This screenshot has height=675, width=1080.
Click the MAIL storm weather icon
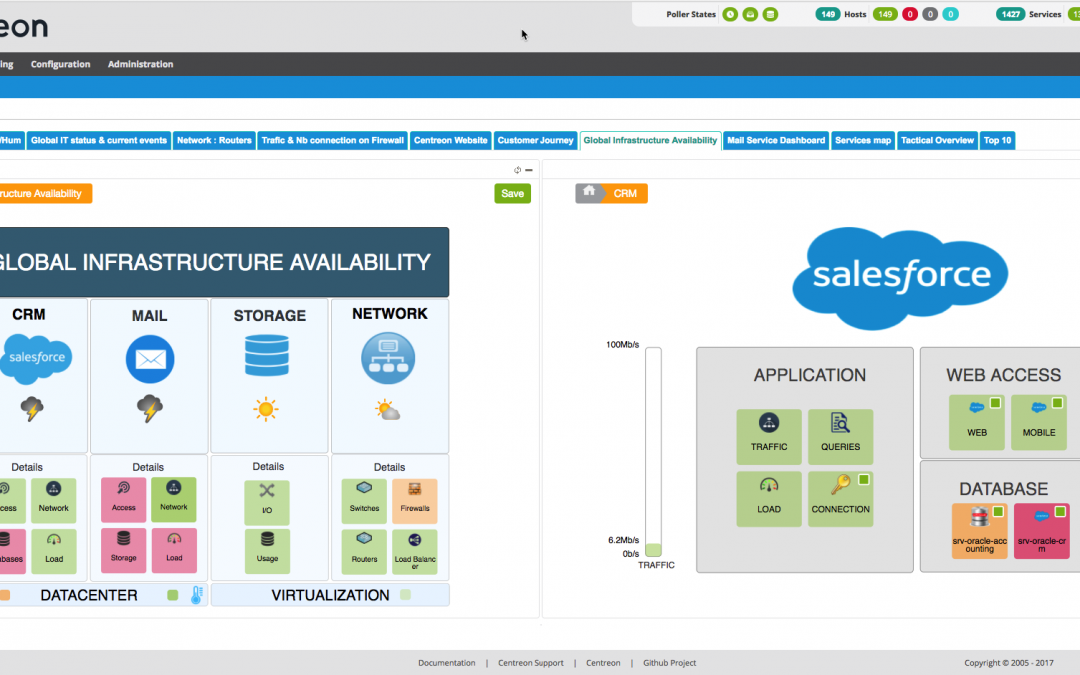149,408
